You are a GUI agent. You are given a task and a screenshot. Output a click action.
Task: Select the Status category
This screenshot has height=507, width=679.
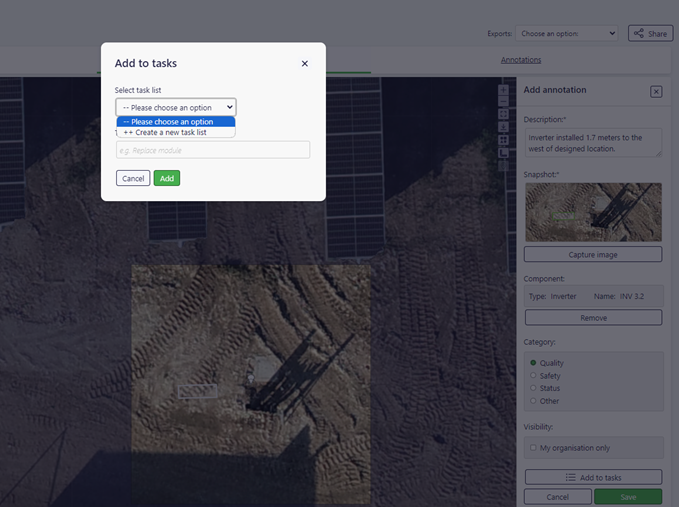(x=533, y=388)
